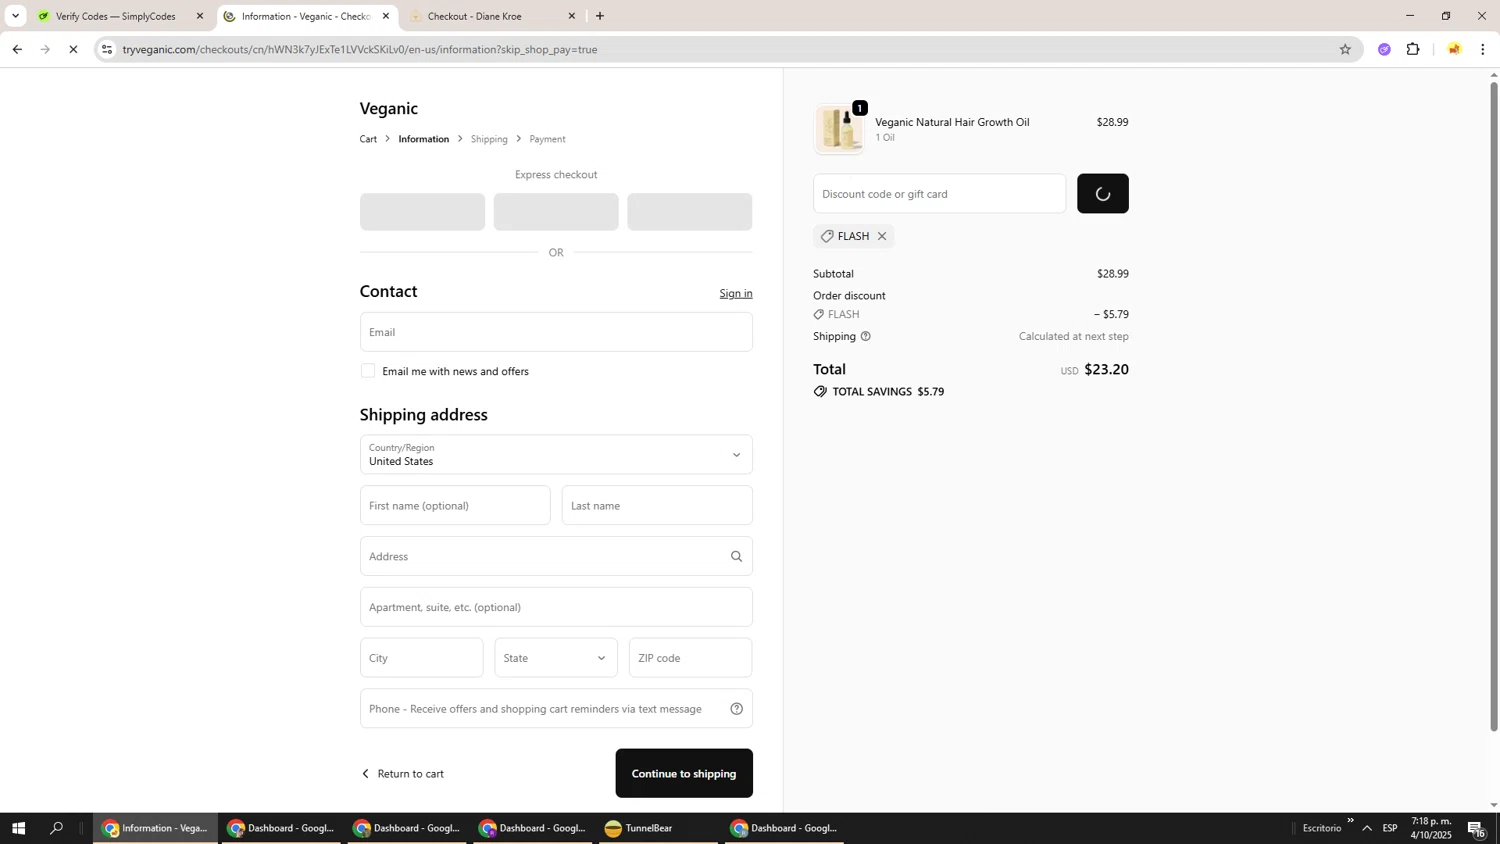
Task: Focus the Last name field
Action: pos(657,506)
